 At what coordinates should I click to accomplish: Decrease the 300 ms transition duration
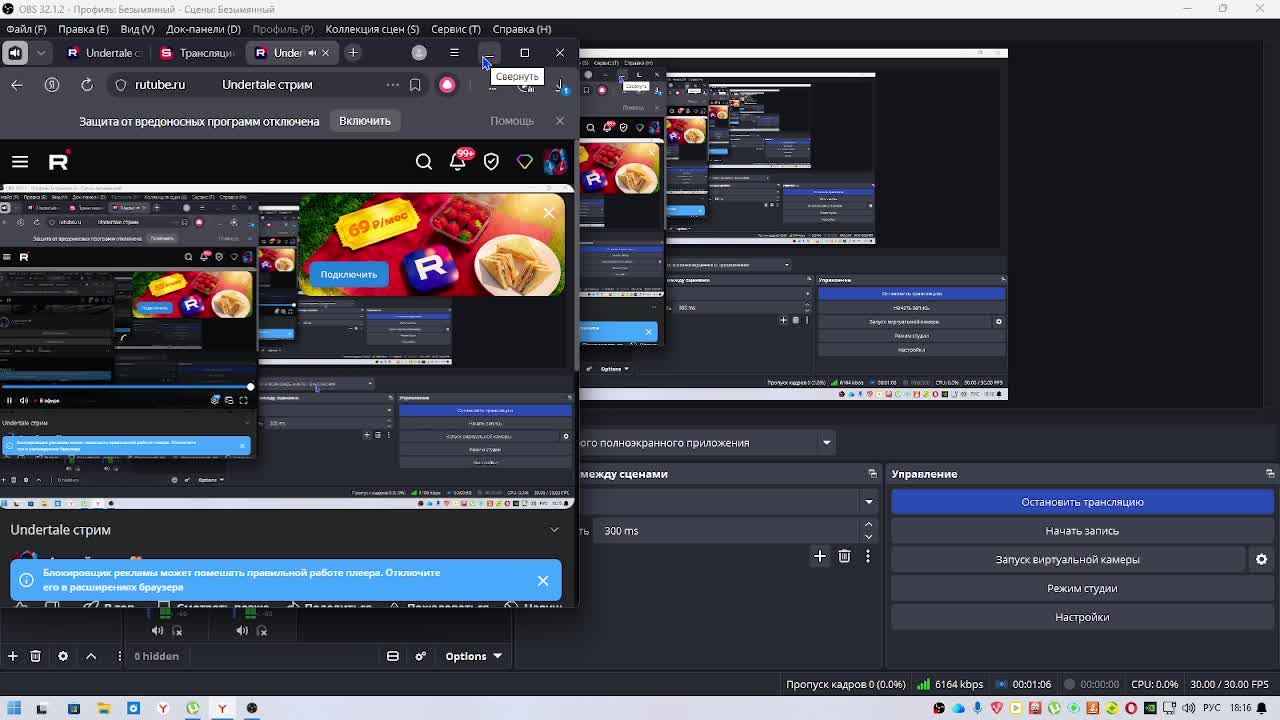868,537
